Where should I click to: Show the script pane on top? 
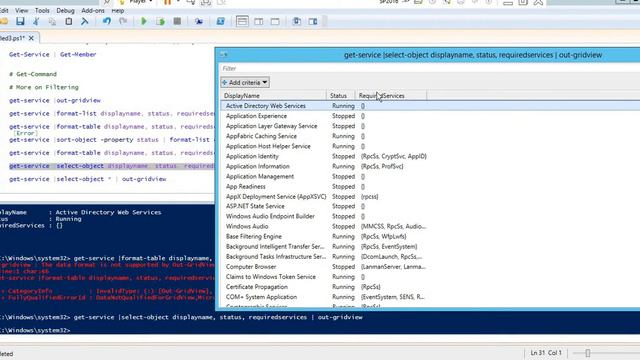[242, 21]
